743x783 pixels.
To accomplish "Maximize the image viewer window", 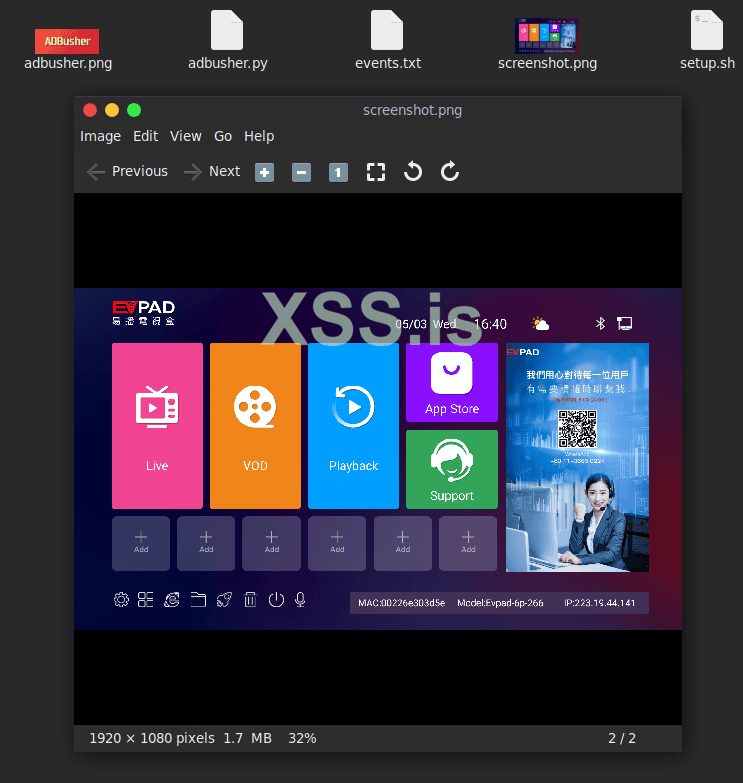I will click(134, 110).
